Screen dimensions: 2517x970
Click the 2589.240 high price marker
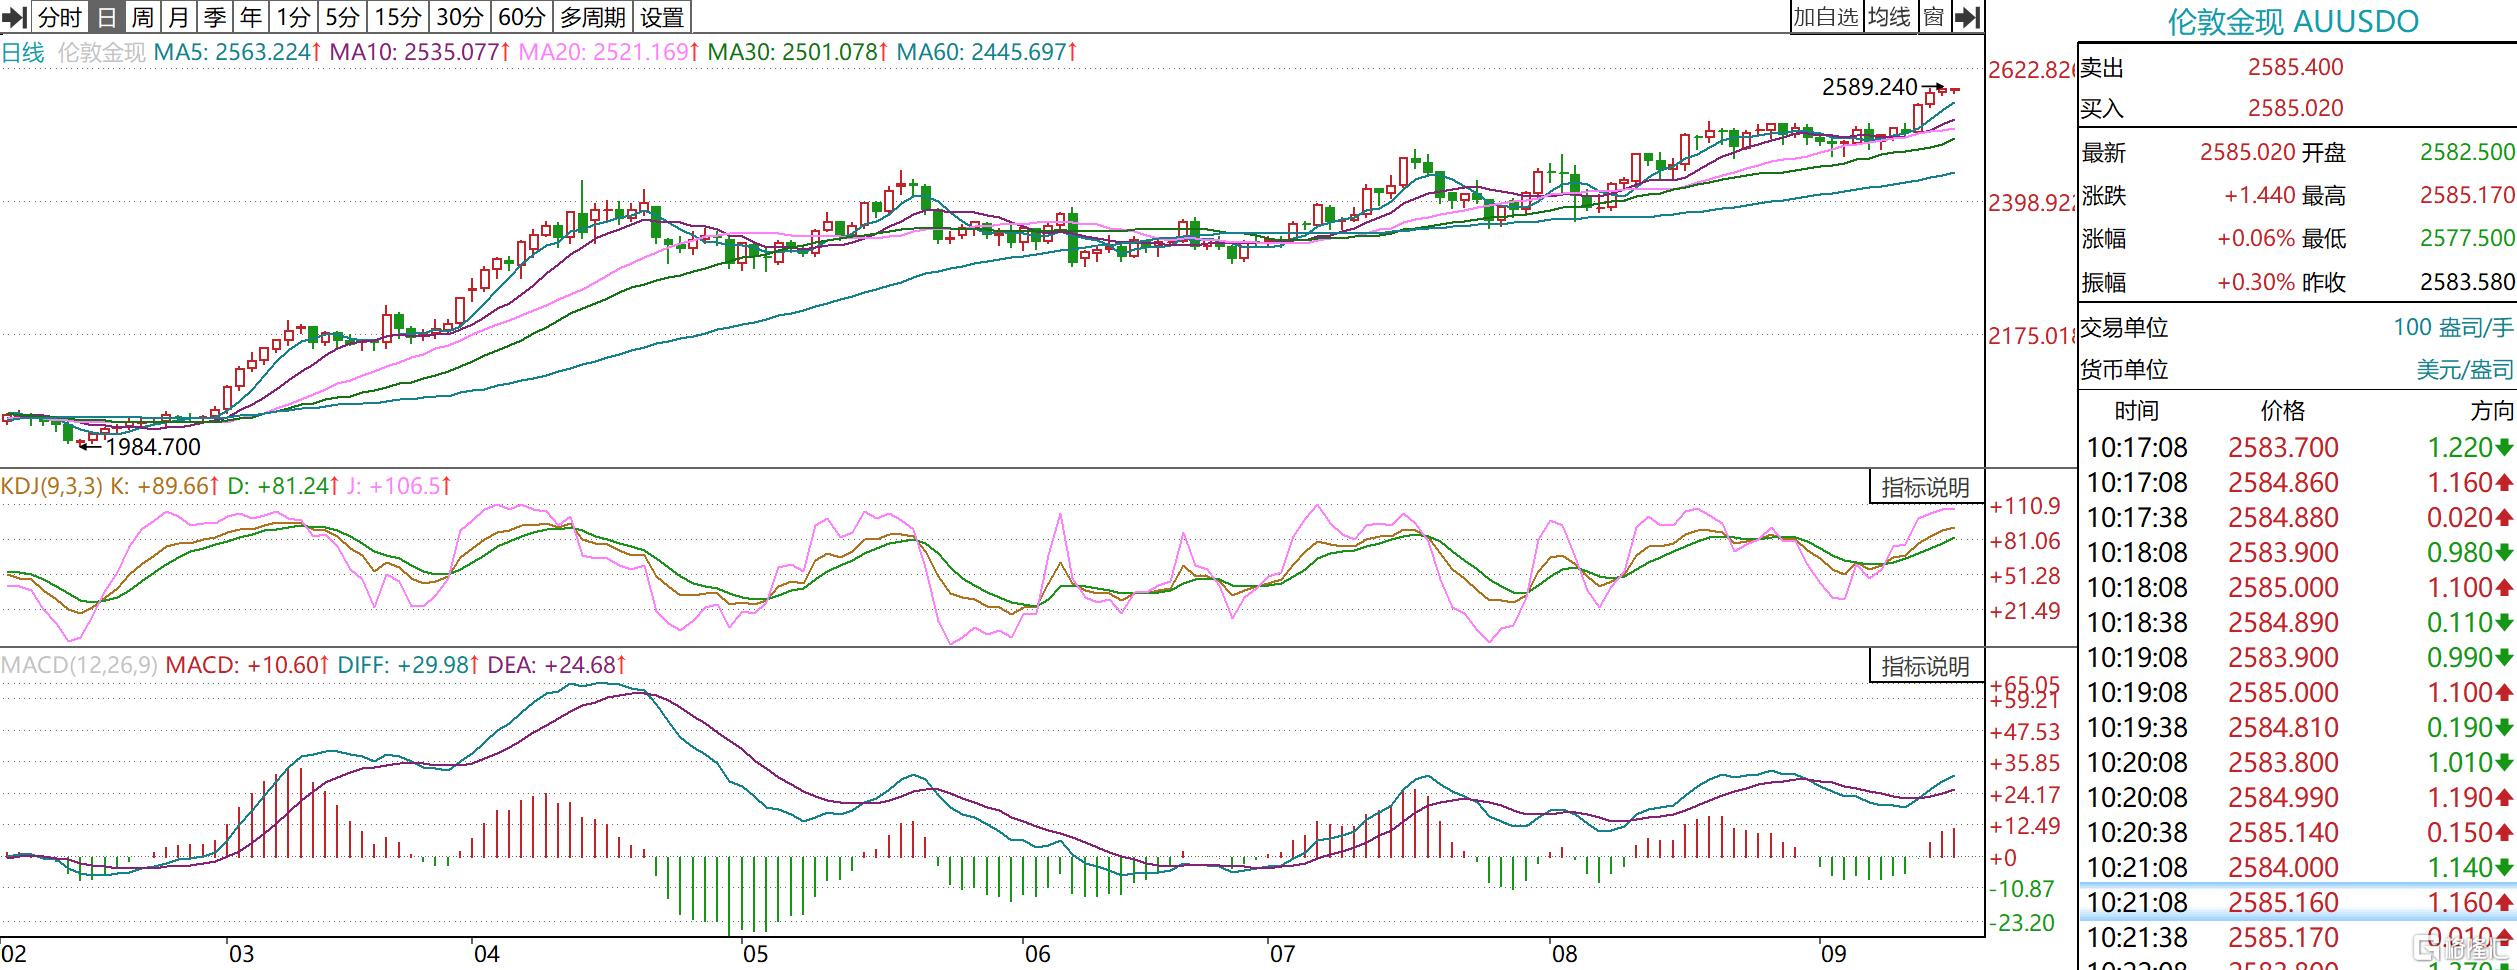click(1869, 87)
